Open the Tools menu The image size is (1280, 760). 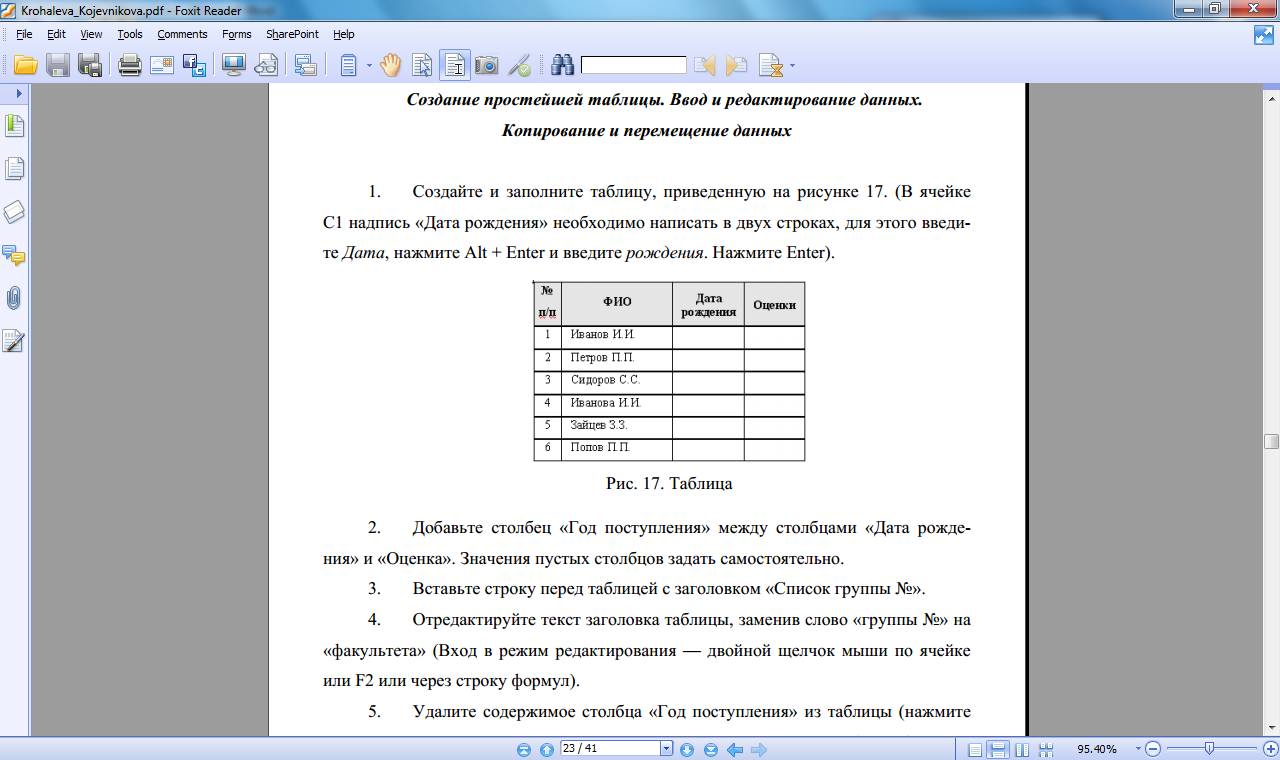tap(130, 34)
